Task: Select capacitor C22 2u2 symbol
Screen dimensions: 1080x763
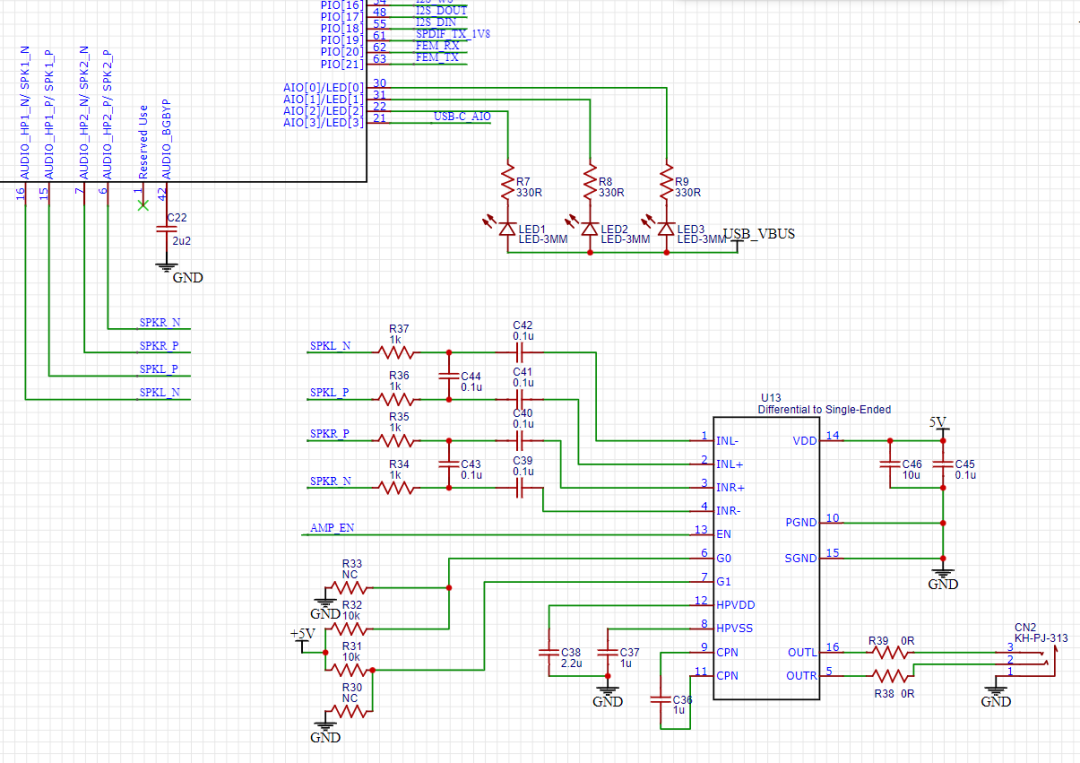Action: pyautogui.click(x=166, y=229)
